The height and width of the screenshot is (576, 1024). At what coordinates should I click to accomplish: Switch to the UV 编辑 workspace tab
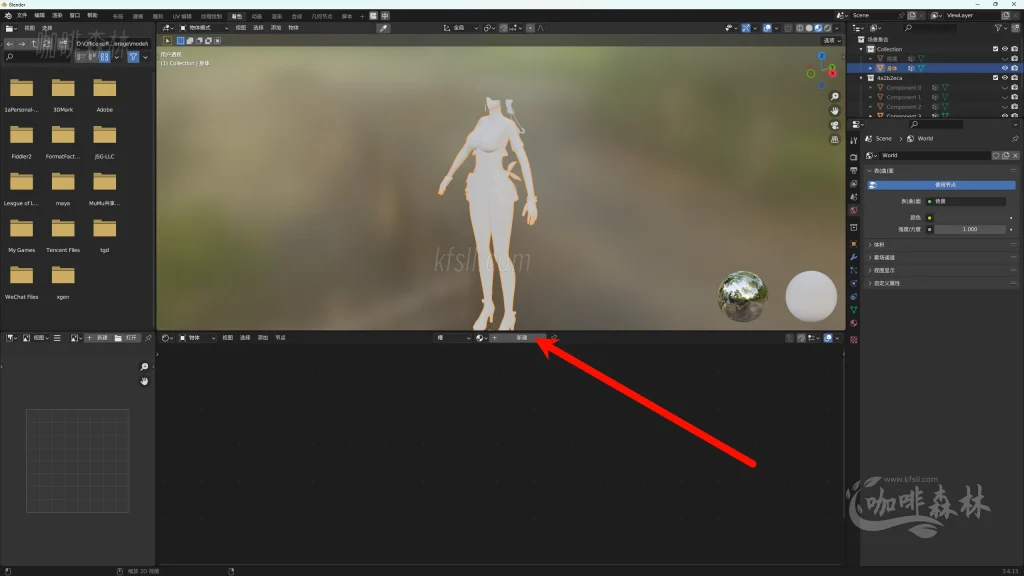coord(182,16)
